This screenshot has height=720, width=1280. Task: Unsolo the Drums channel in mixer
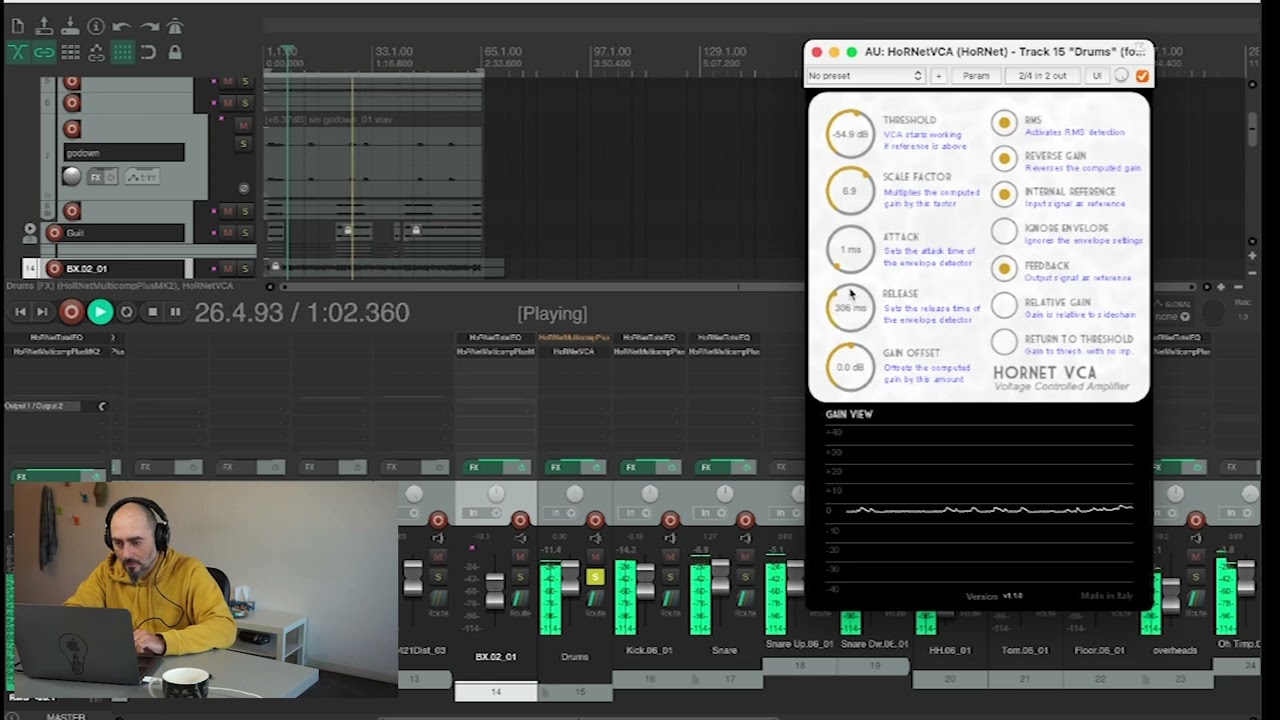pos(595,577)
